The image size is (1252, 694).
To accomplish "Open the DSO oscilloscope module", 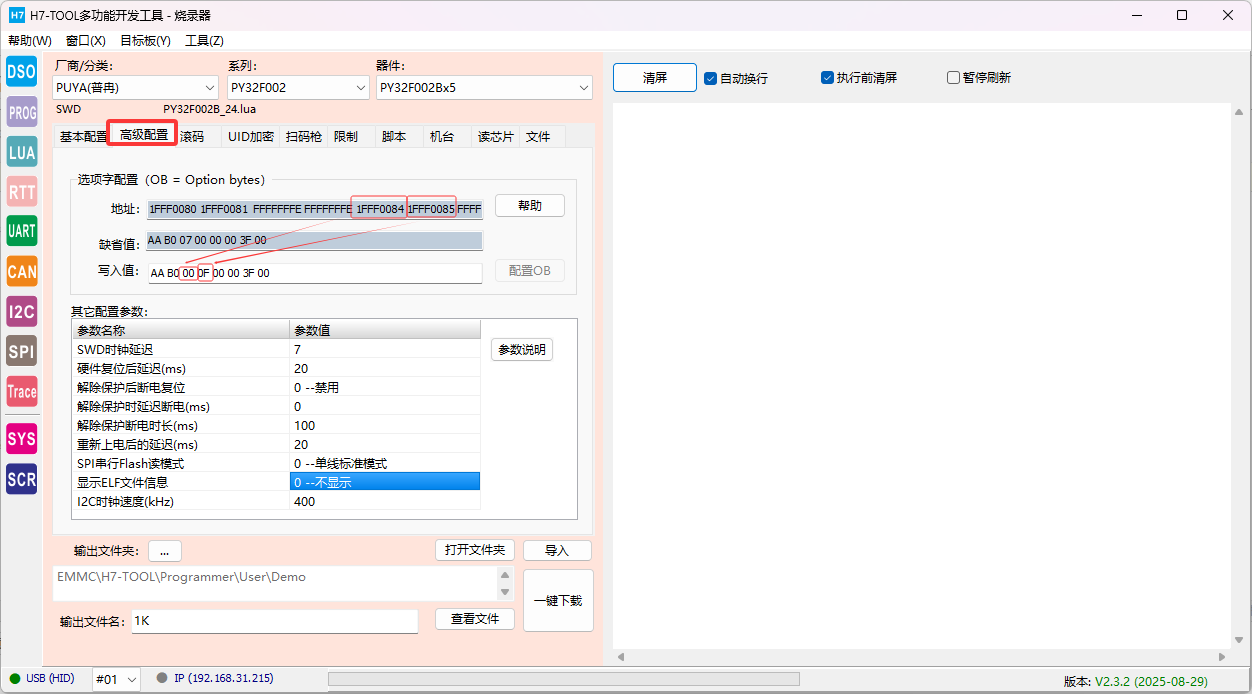I will click(21, 72).
